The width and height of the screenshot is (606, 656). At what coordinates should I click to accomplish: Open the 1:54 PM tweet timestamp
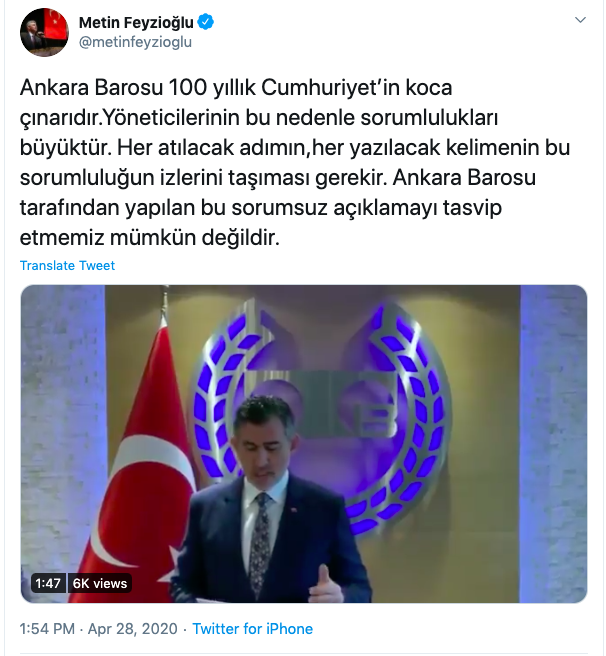[47, 628]
